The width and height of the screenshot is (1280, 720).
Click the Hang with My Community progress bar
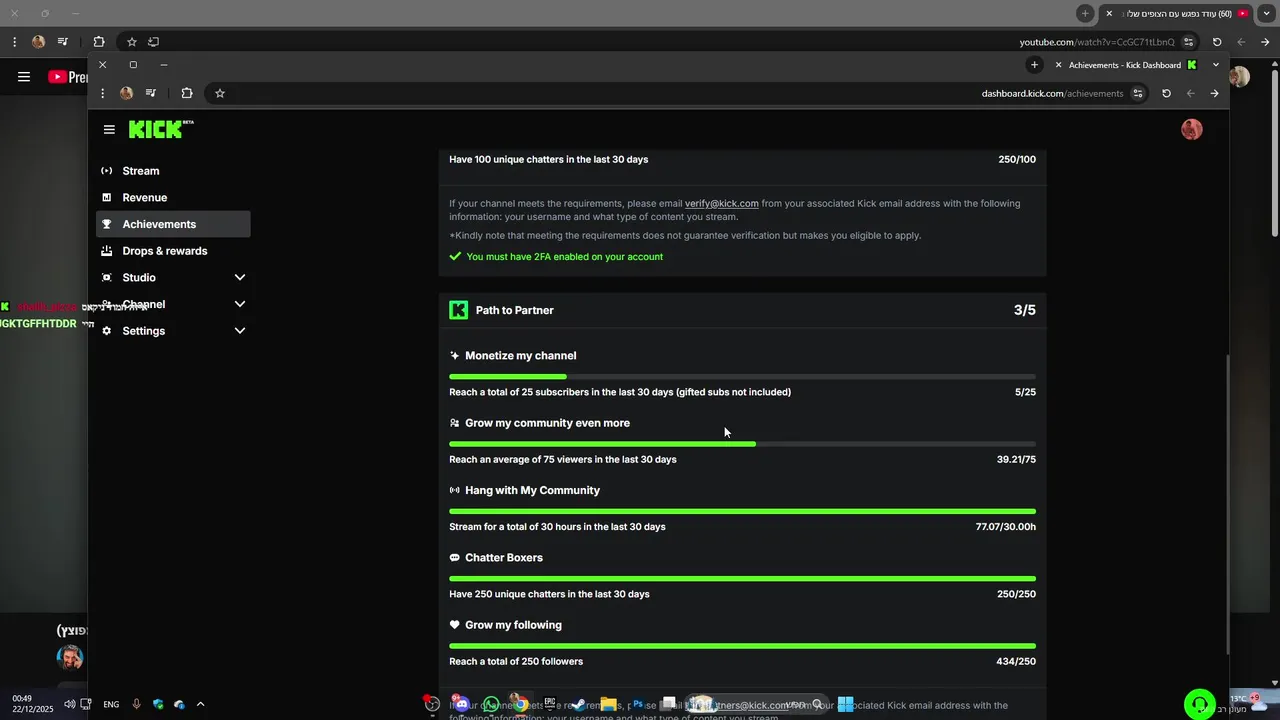click(742, 511)
